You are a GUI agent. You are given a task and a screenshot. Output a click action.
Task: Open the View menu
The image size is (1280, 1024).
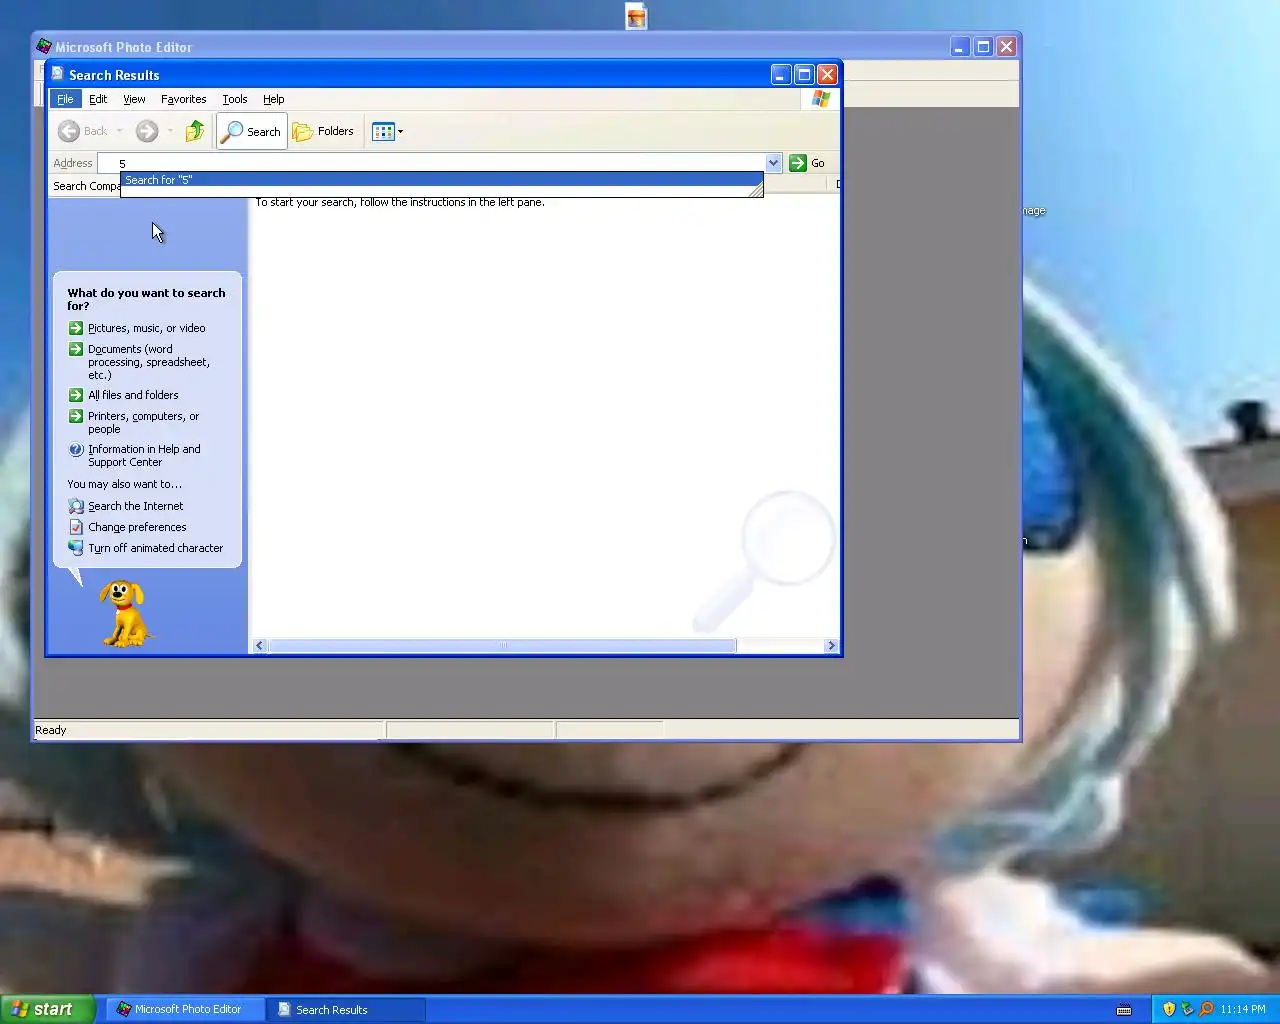pos(134,99)
